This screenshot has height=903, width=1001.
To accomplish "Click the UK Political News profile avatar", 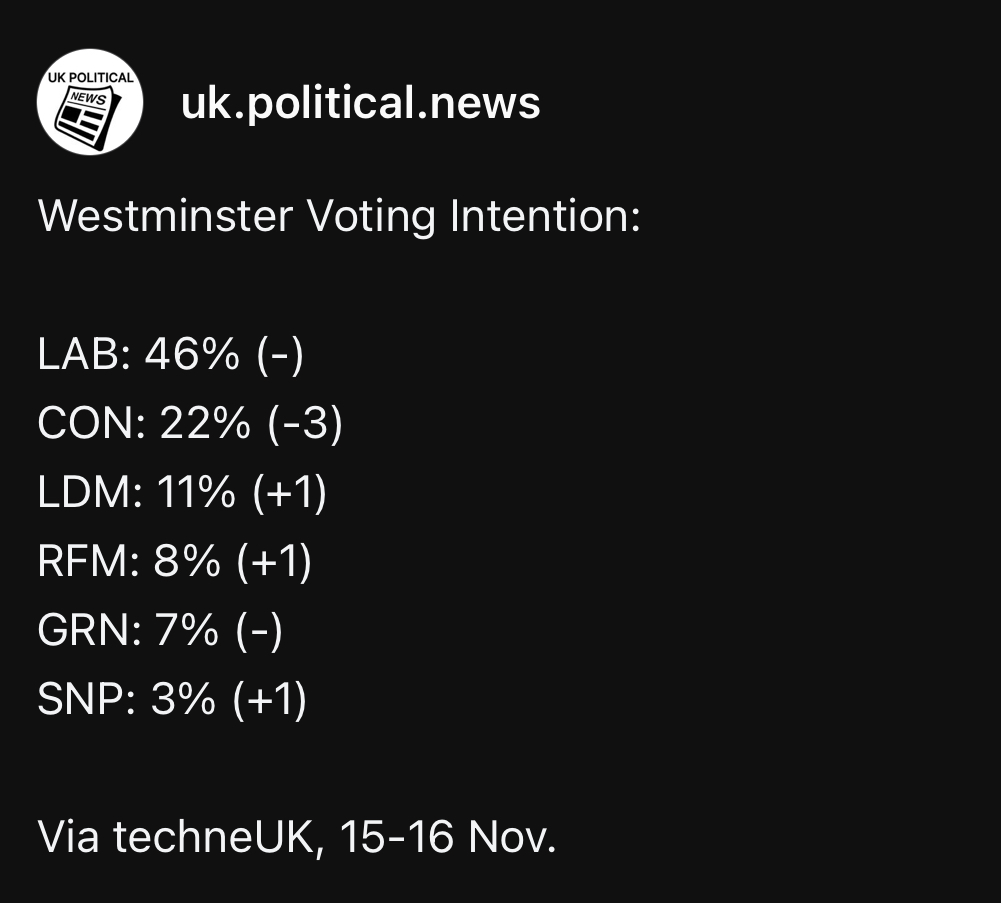I will tap(89, 103).
